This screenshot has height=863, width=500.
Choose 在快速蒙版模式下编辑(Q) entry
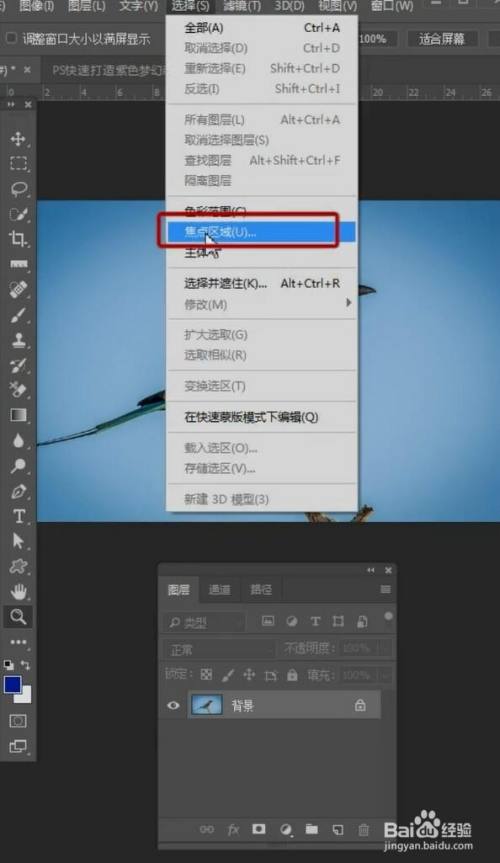262,417
